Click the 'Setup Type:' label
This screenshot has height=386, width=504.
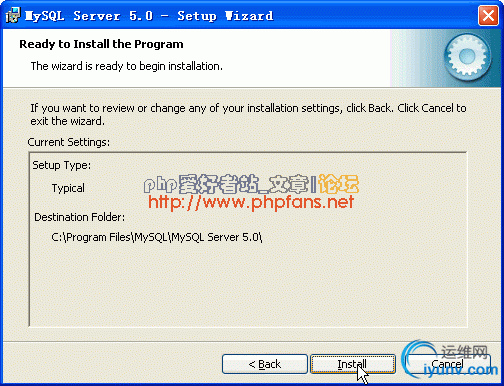point(62,165)
